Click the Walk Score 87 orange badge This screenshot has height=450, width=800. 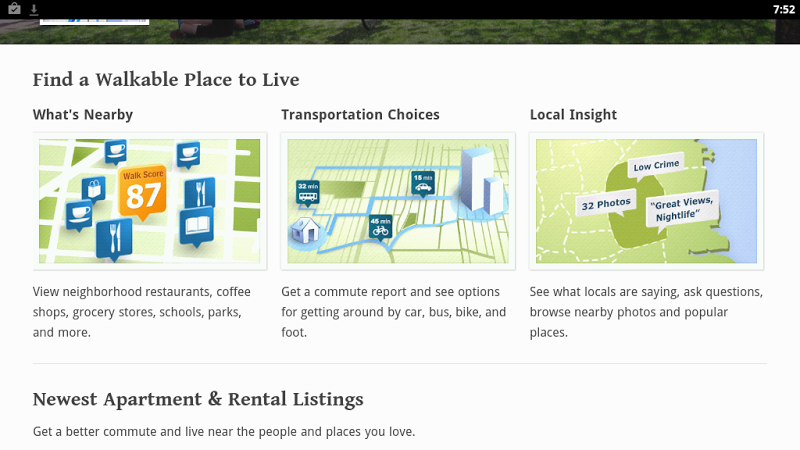pos(143,193)
